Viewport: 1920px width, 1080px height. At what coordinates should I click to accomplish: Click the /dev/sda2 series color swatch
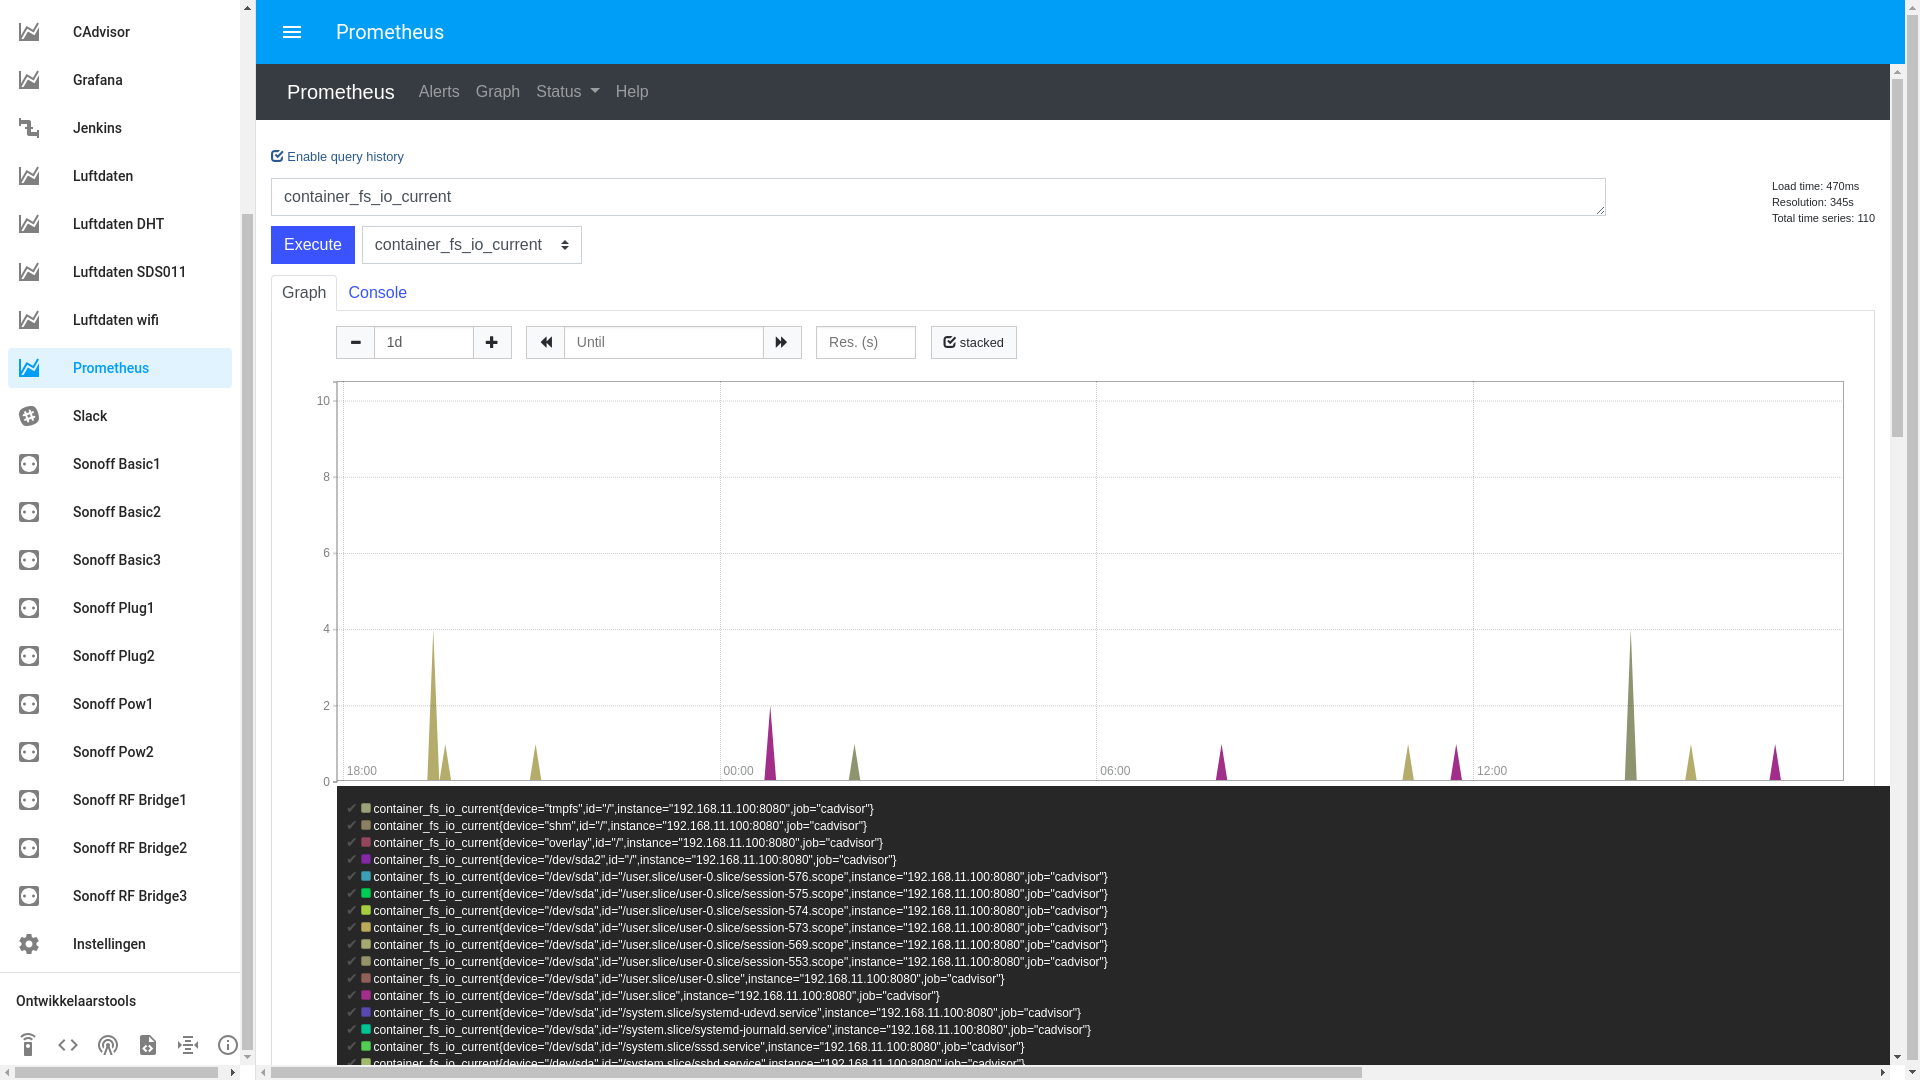pos(366,859)
